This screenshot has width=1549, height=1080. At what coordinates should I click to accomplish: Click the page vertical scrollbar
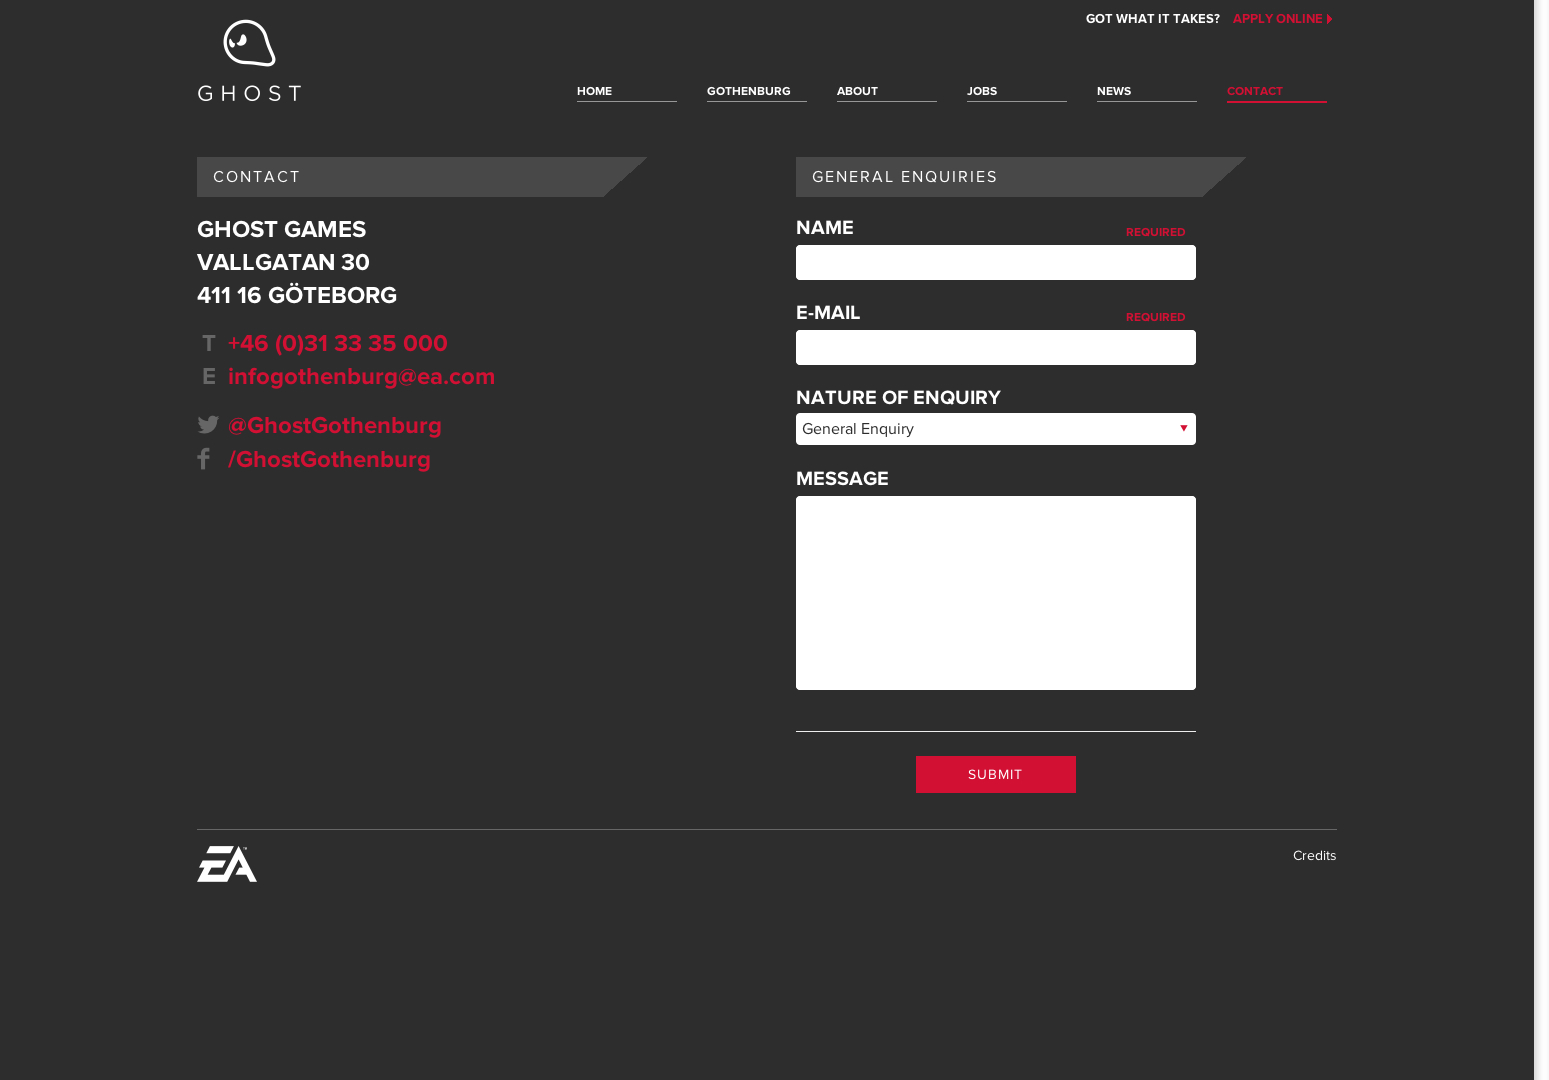point(1541,540)
